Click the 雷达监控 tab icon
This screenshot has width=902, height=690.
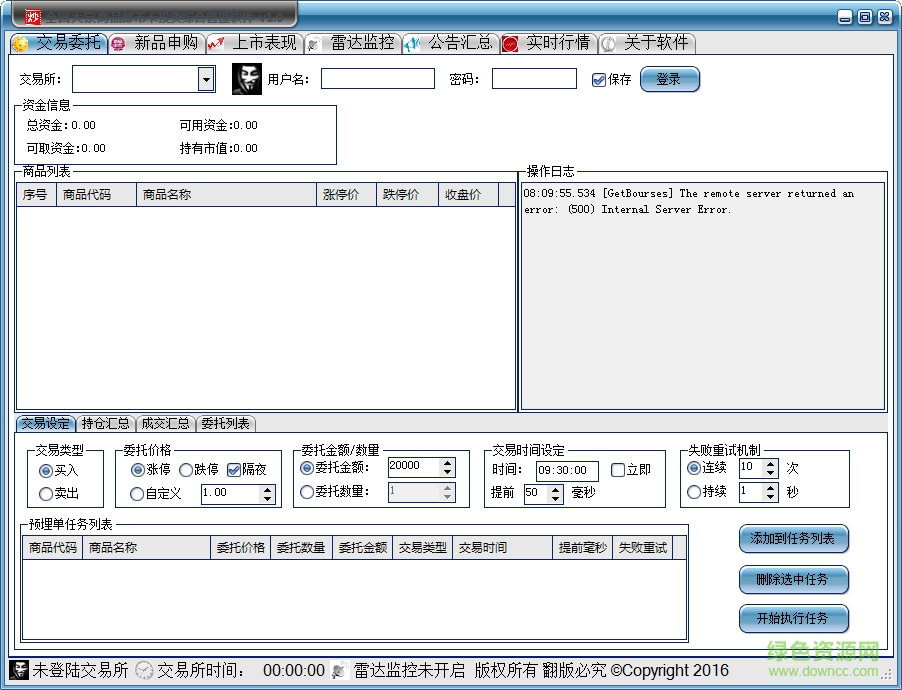tap(314, 44)
